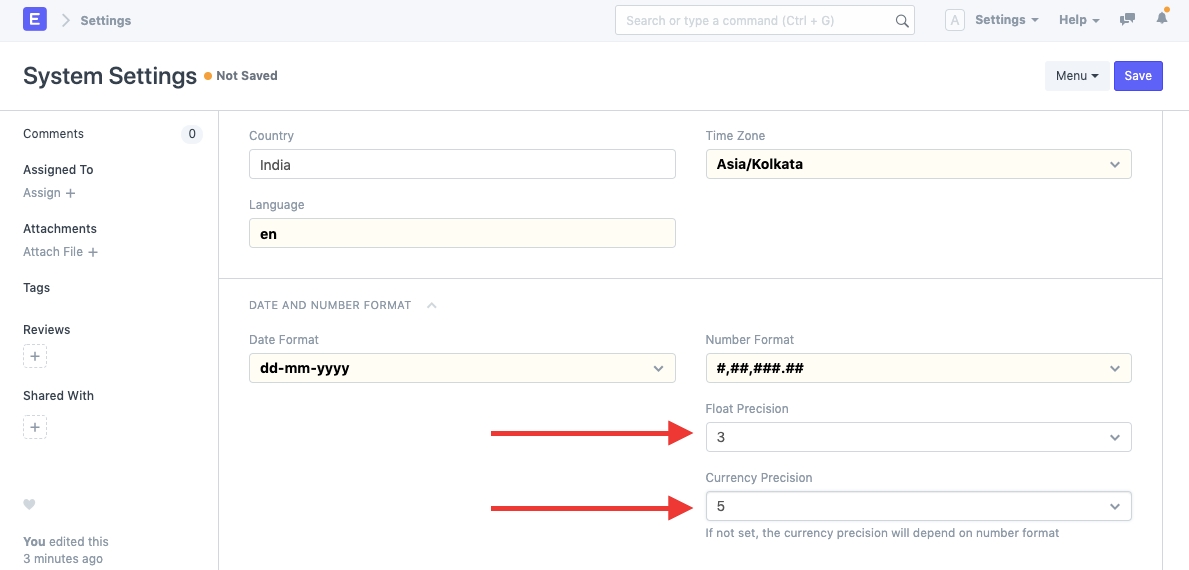This screenshot has height=570, width=1189.
Task: Click the user avatar icon
Action: (954, 20)
